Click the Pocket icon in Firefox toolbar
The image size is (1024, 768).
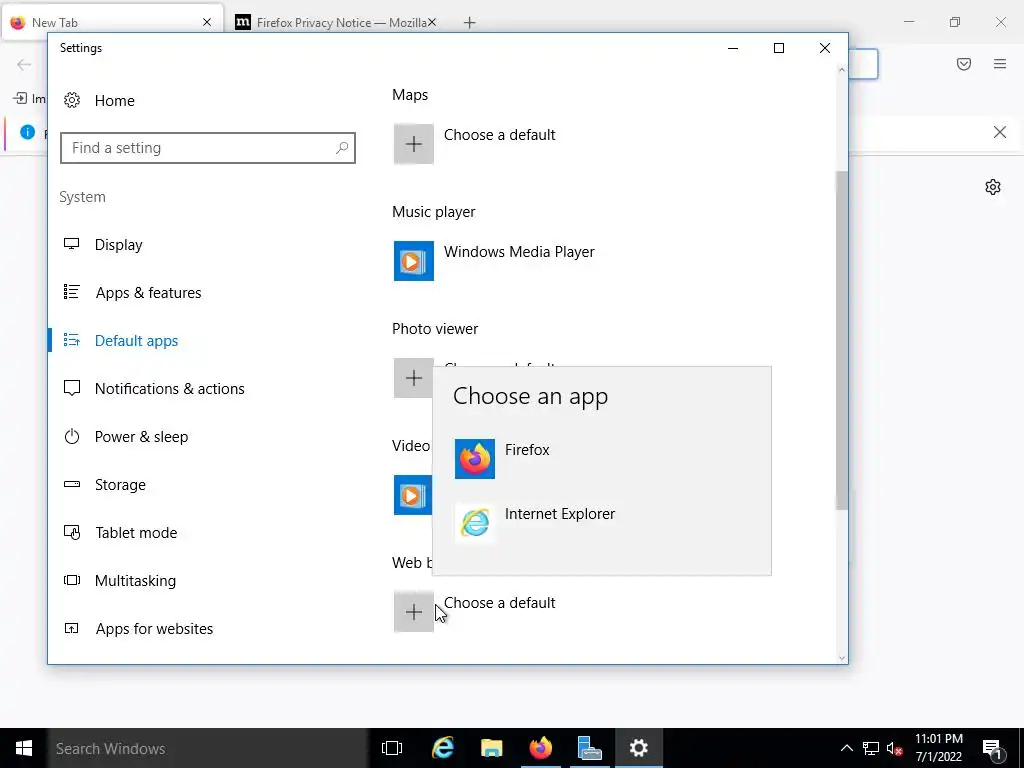[964, 64]
